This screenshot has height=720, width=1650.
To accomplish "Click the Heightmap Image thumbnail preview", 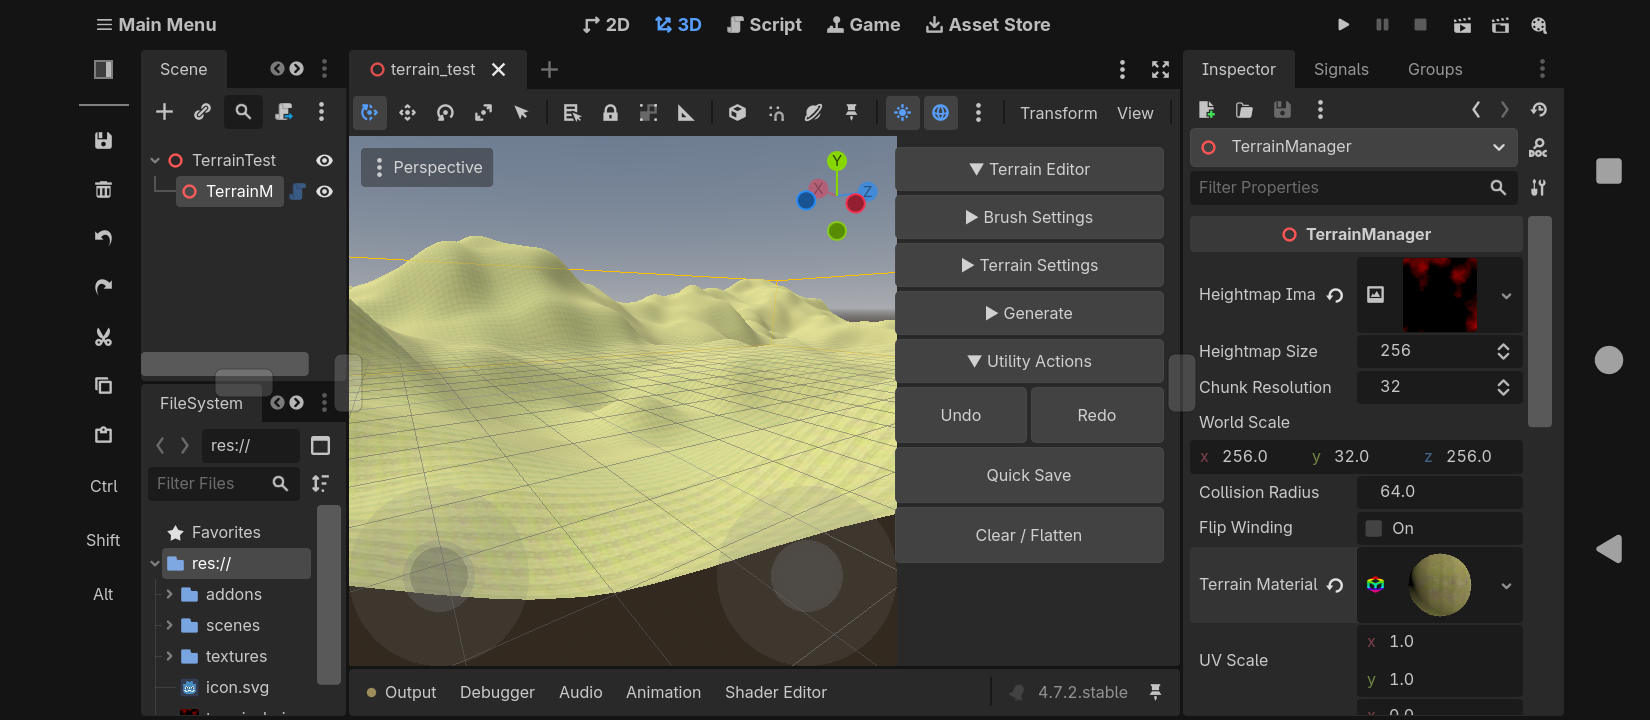I will [x=1440, y=295].
